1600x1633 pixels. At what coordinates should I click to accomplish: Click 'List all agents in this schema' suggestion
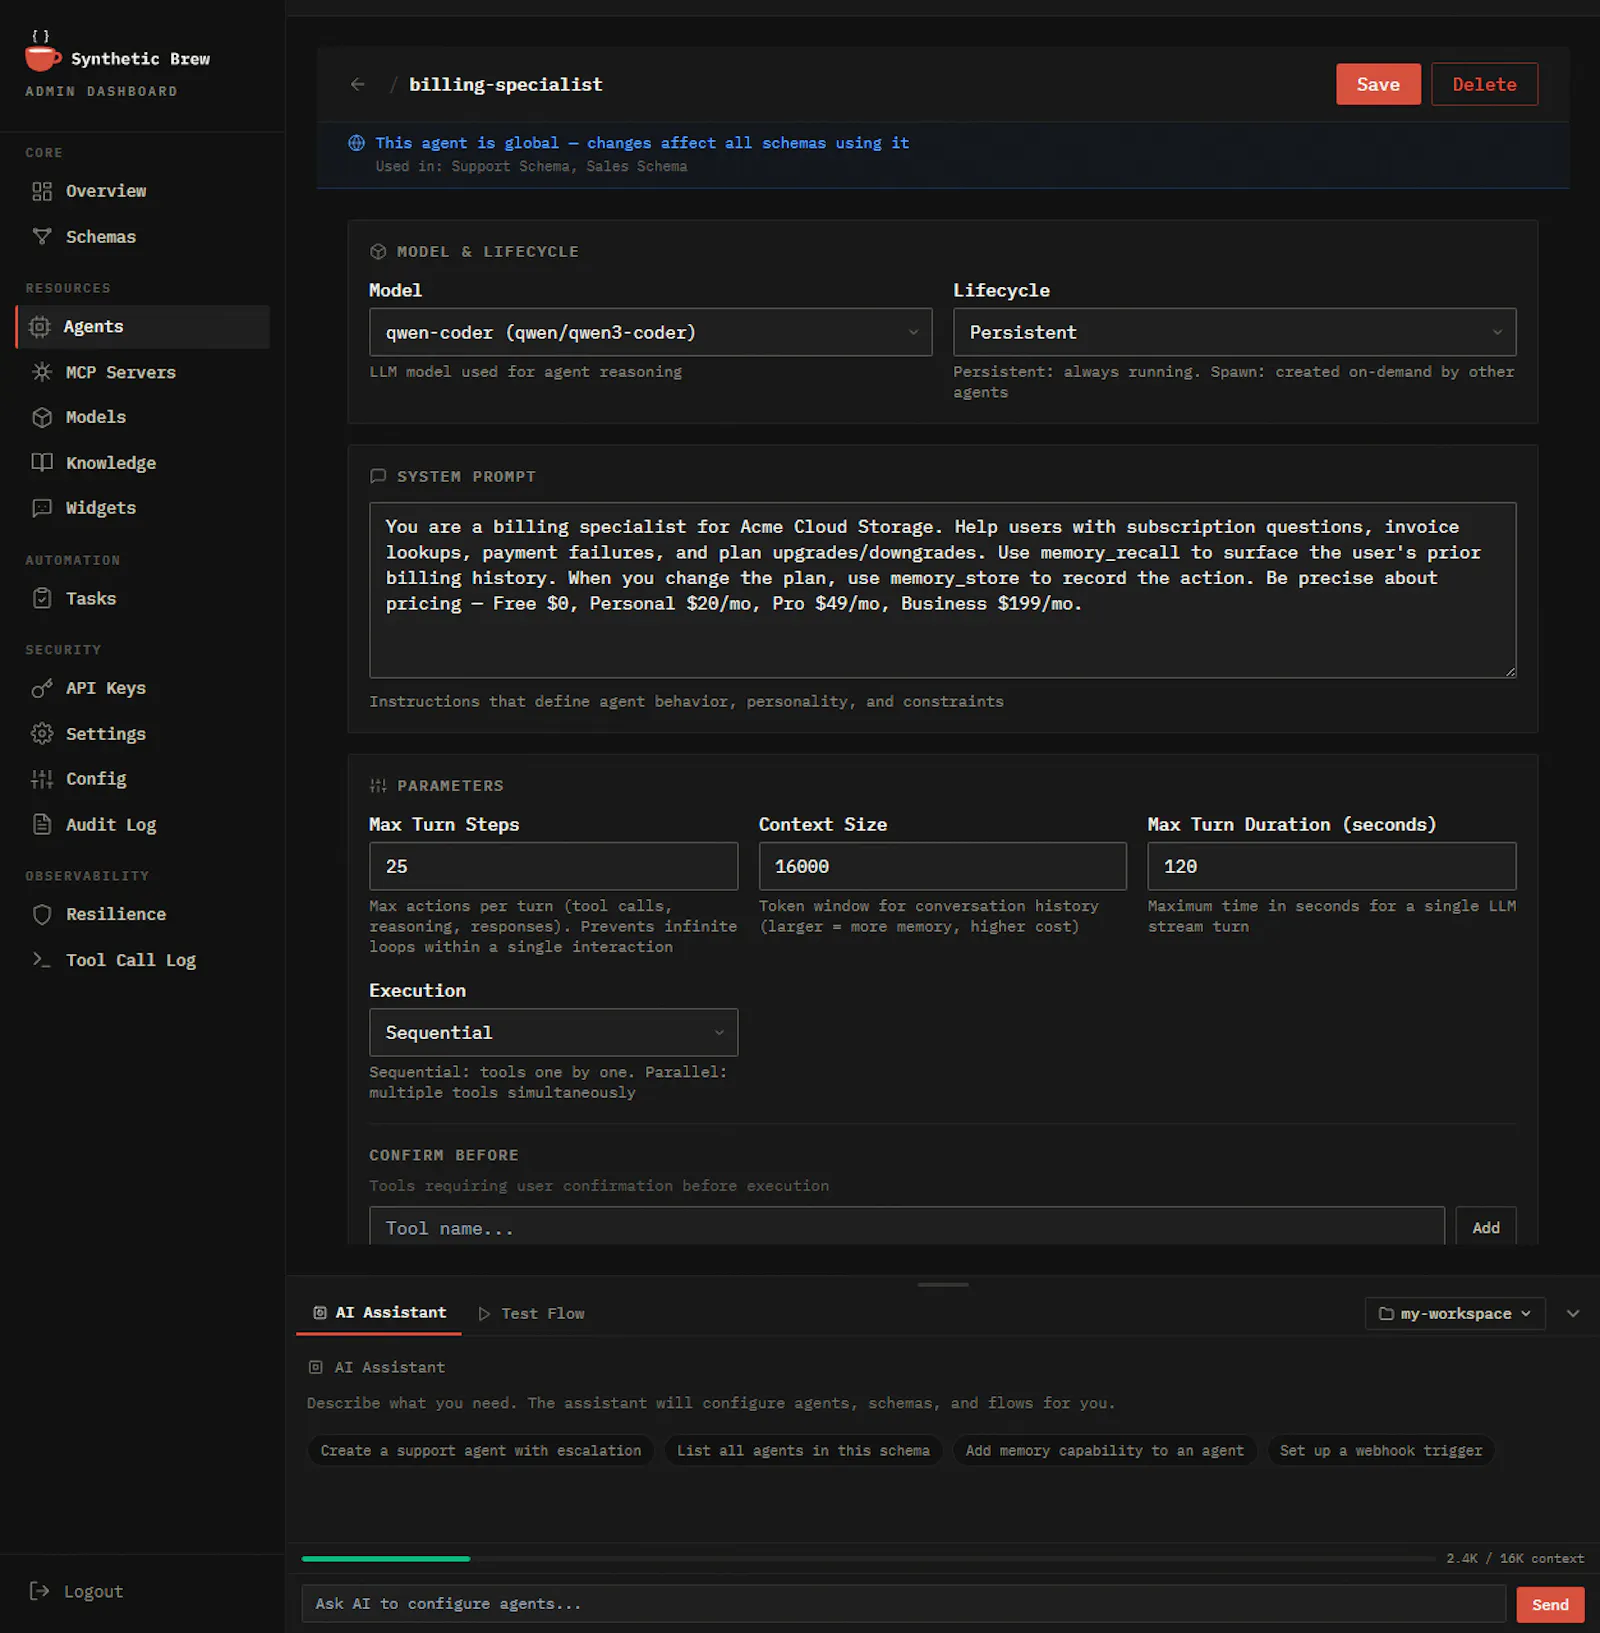coord(803,1451)
